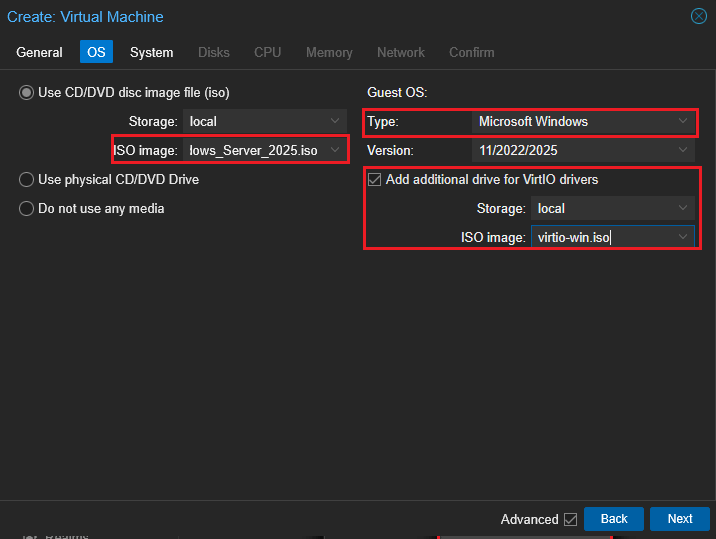Toggle the Advanced checkbox
Screen dimensions: 716x539
coord(570,519)
